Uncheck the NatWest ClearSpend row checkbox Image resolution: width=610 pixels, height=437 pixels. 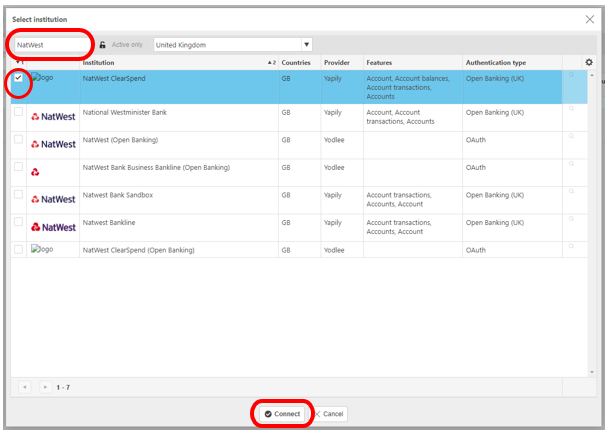(x=19, y=78)
